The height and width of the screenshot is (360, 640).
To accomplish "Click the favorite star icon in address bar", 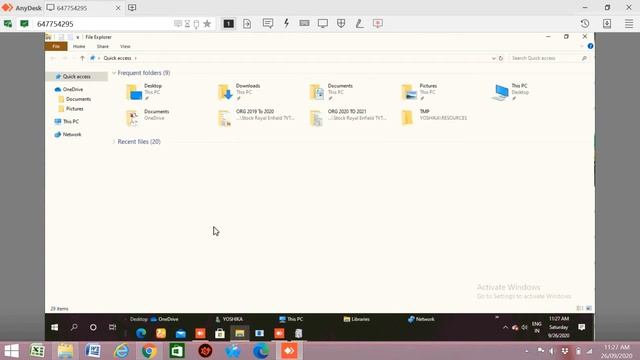I will (207, 24).
